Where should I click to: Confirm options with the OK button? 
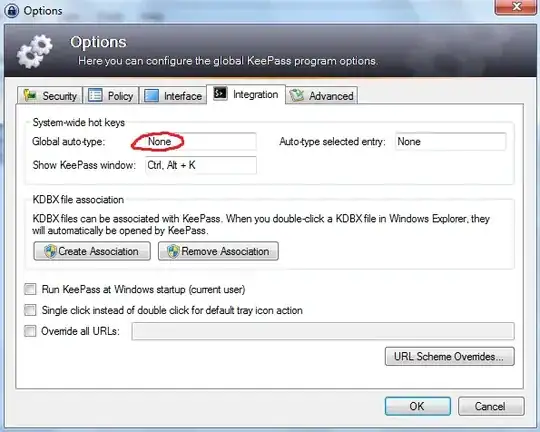pos(417,406)
